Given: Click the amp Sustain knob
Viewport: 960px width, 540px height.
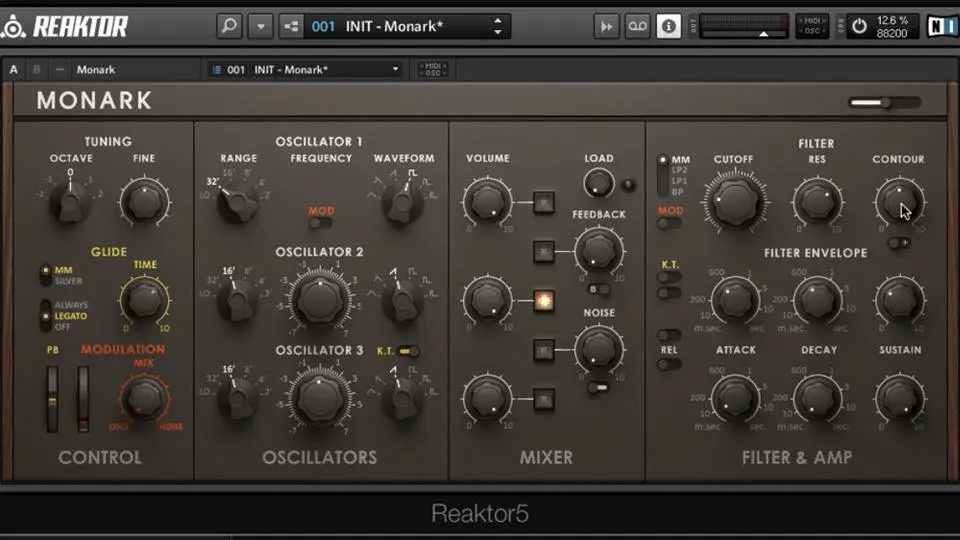Looking at the screenshot, I should pos(899,399).
